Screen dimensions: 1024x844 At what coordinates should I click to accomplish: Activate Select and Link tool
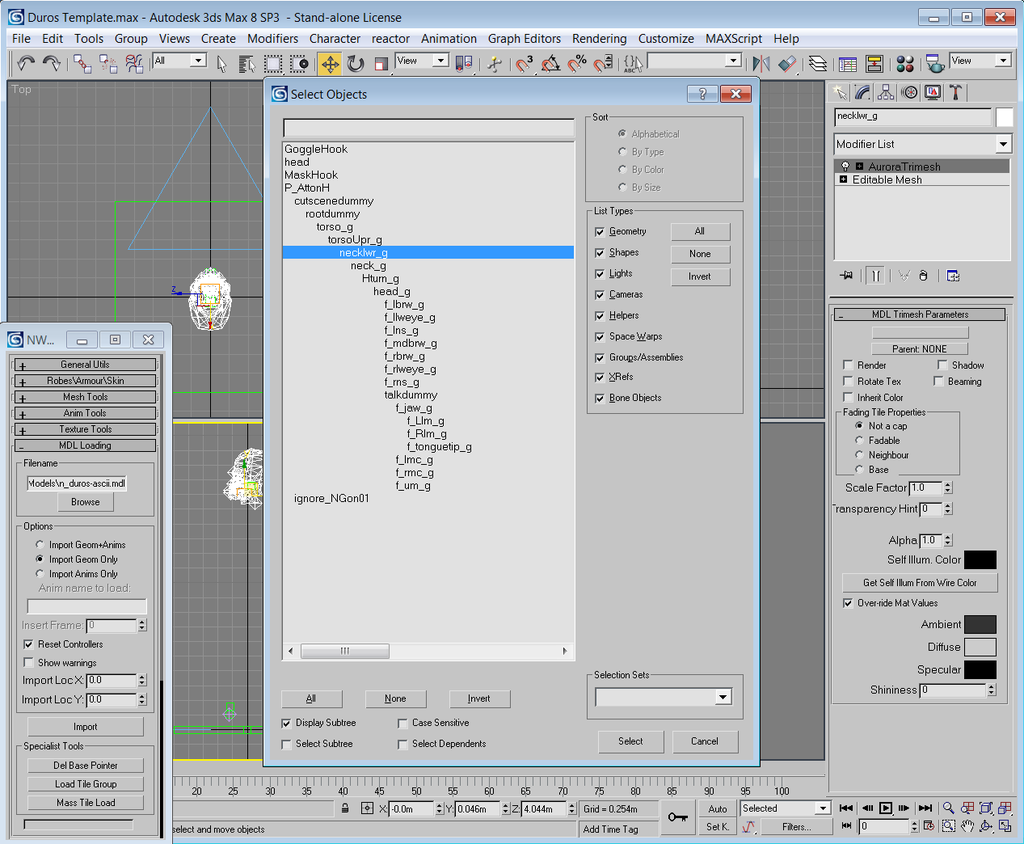[x=82, y=63]
